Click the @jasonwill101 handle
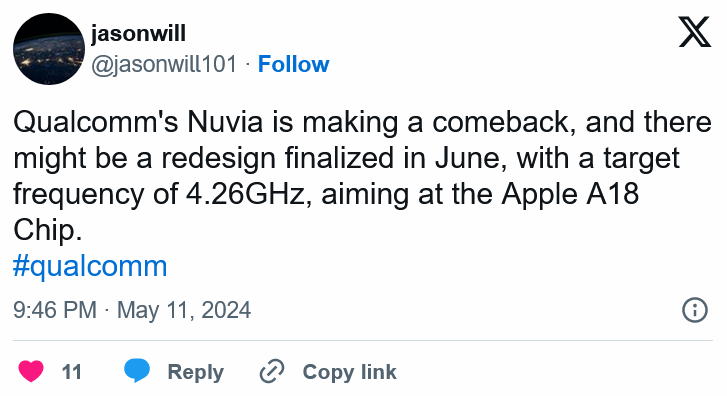The height and width of the screenshot is (396, 727). 164,64
